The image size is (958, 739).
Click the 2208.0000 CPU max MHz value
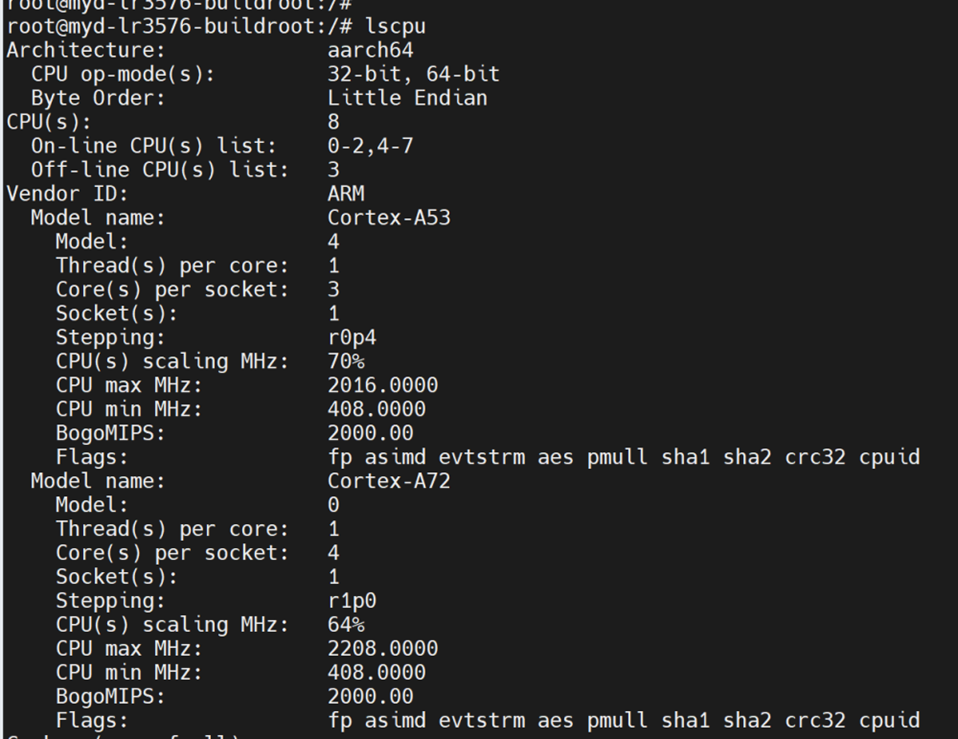point(382,649)
